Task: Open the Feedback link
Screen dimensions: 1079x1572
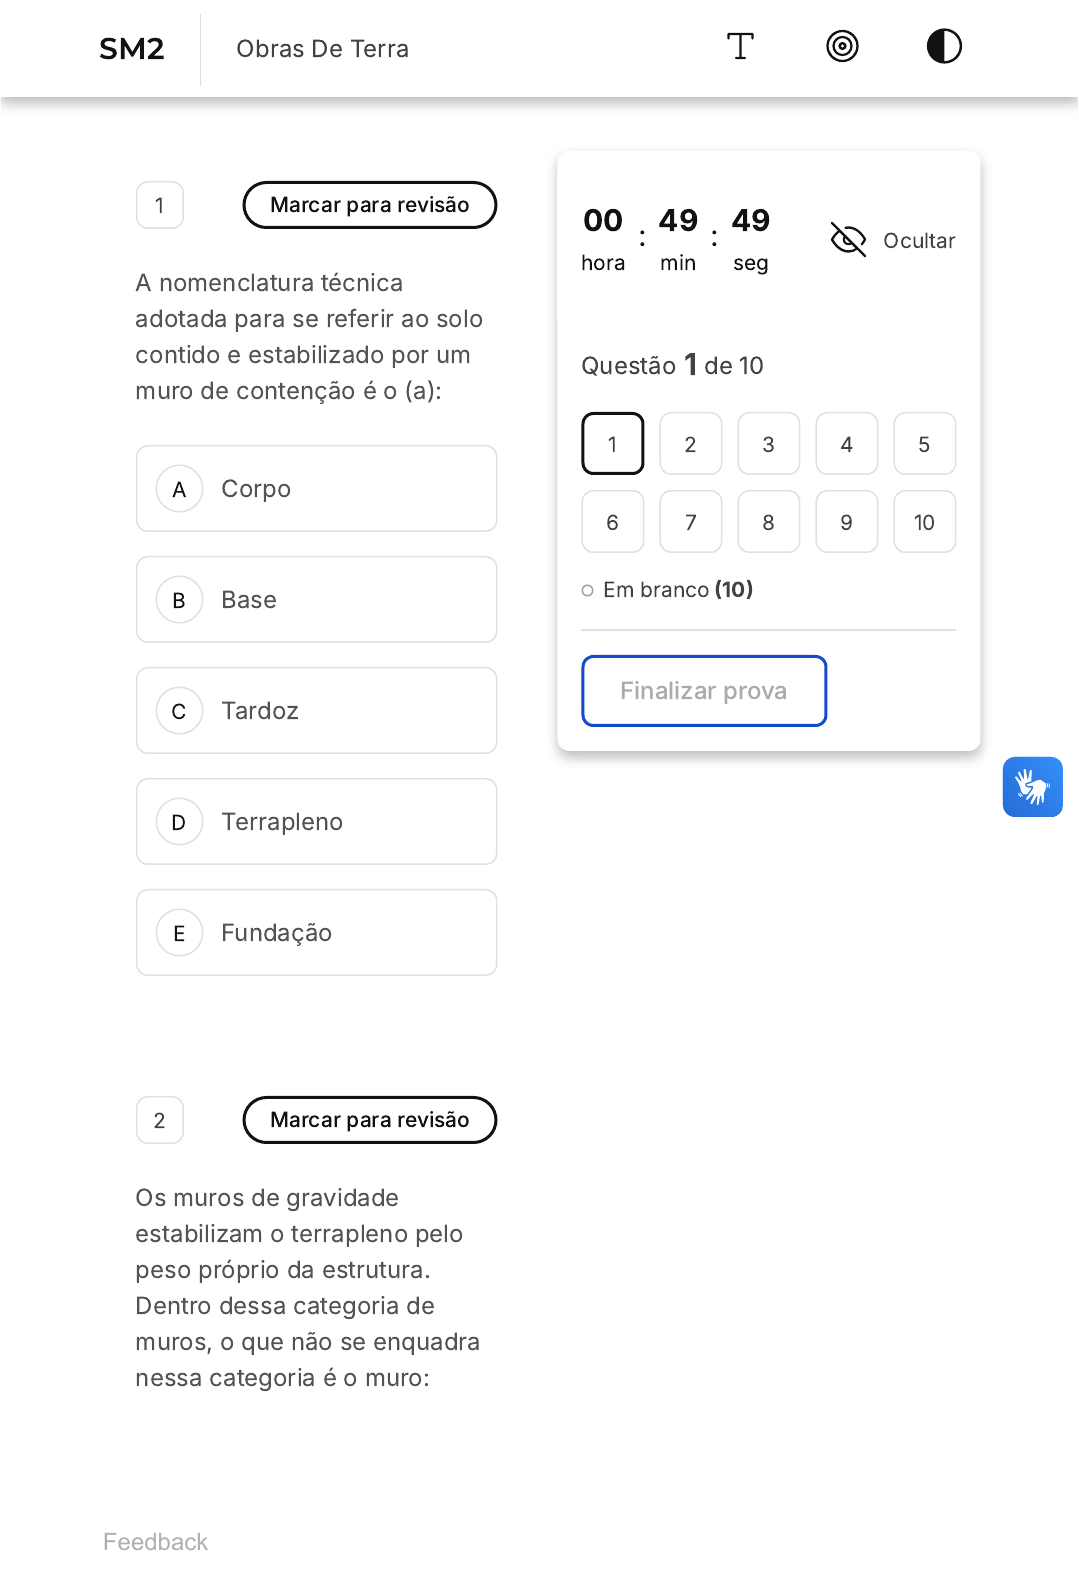Action: [155, 1542]
